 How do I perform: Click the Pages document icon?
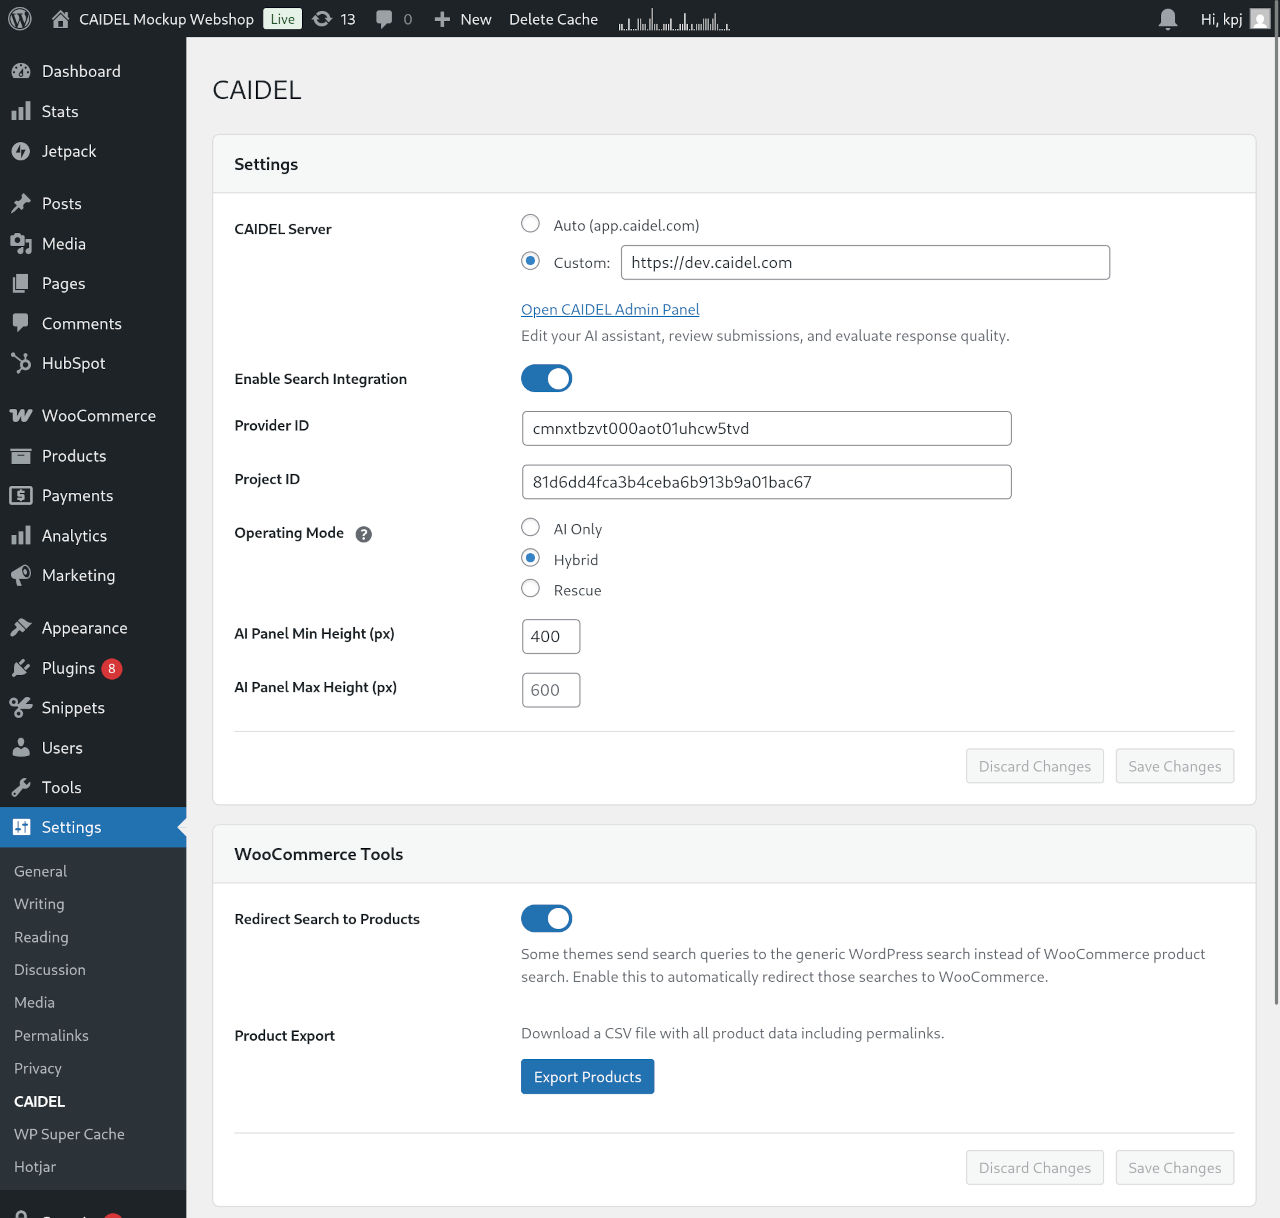[21, 283]
